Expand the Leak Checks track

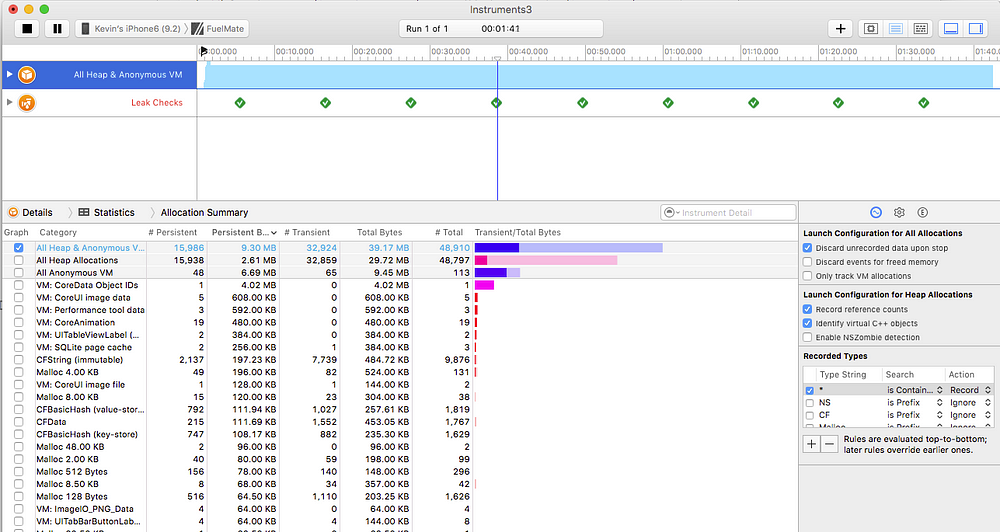pyautogui.click(x=10, y=103)
